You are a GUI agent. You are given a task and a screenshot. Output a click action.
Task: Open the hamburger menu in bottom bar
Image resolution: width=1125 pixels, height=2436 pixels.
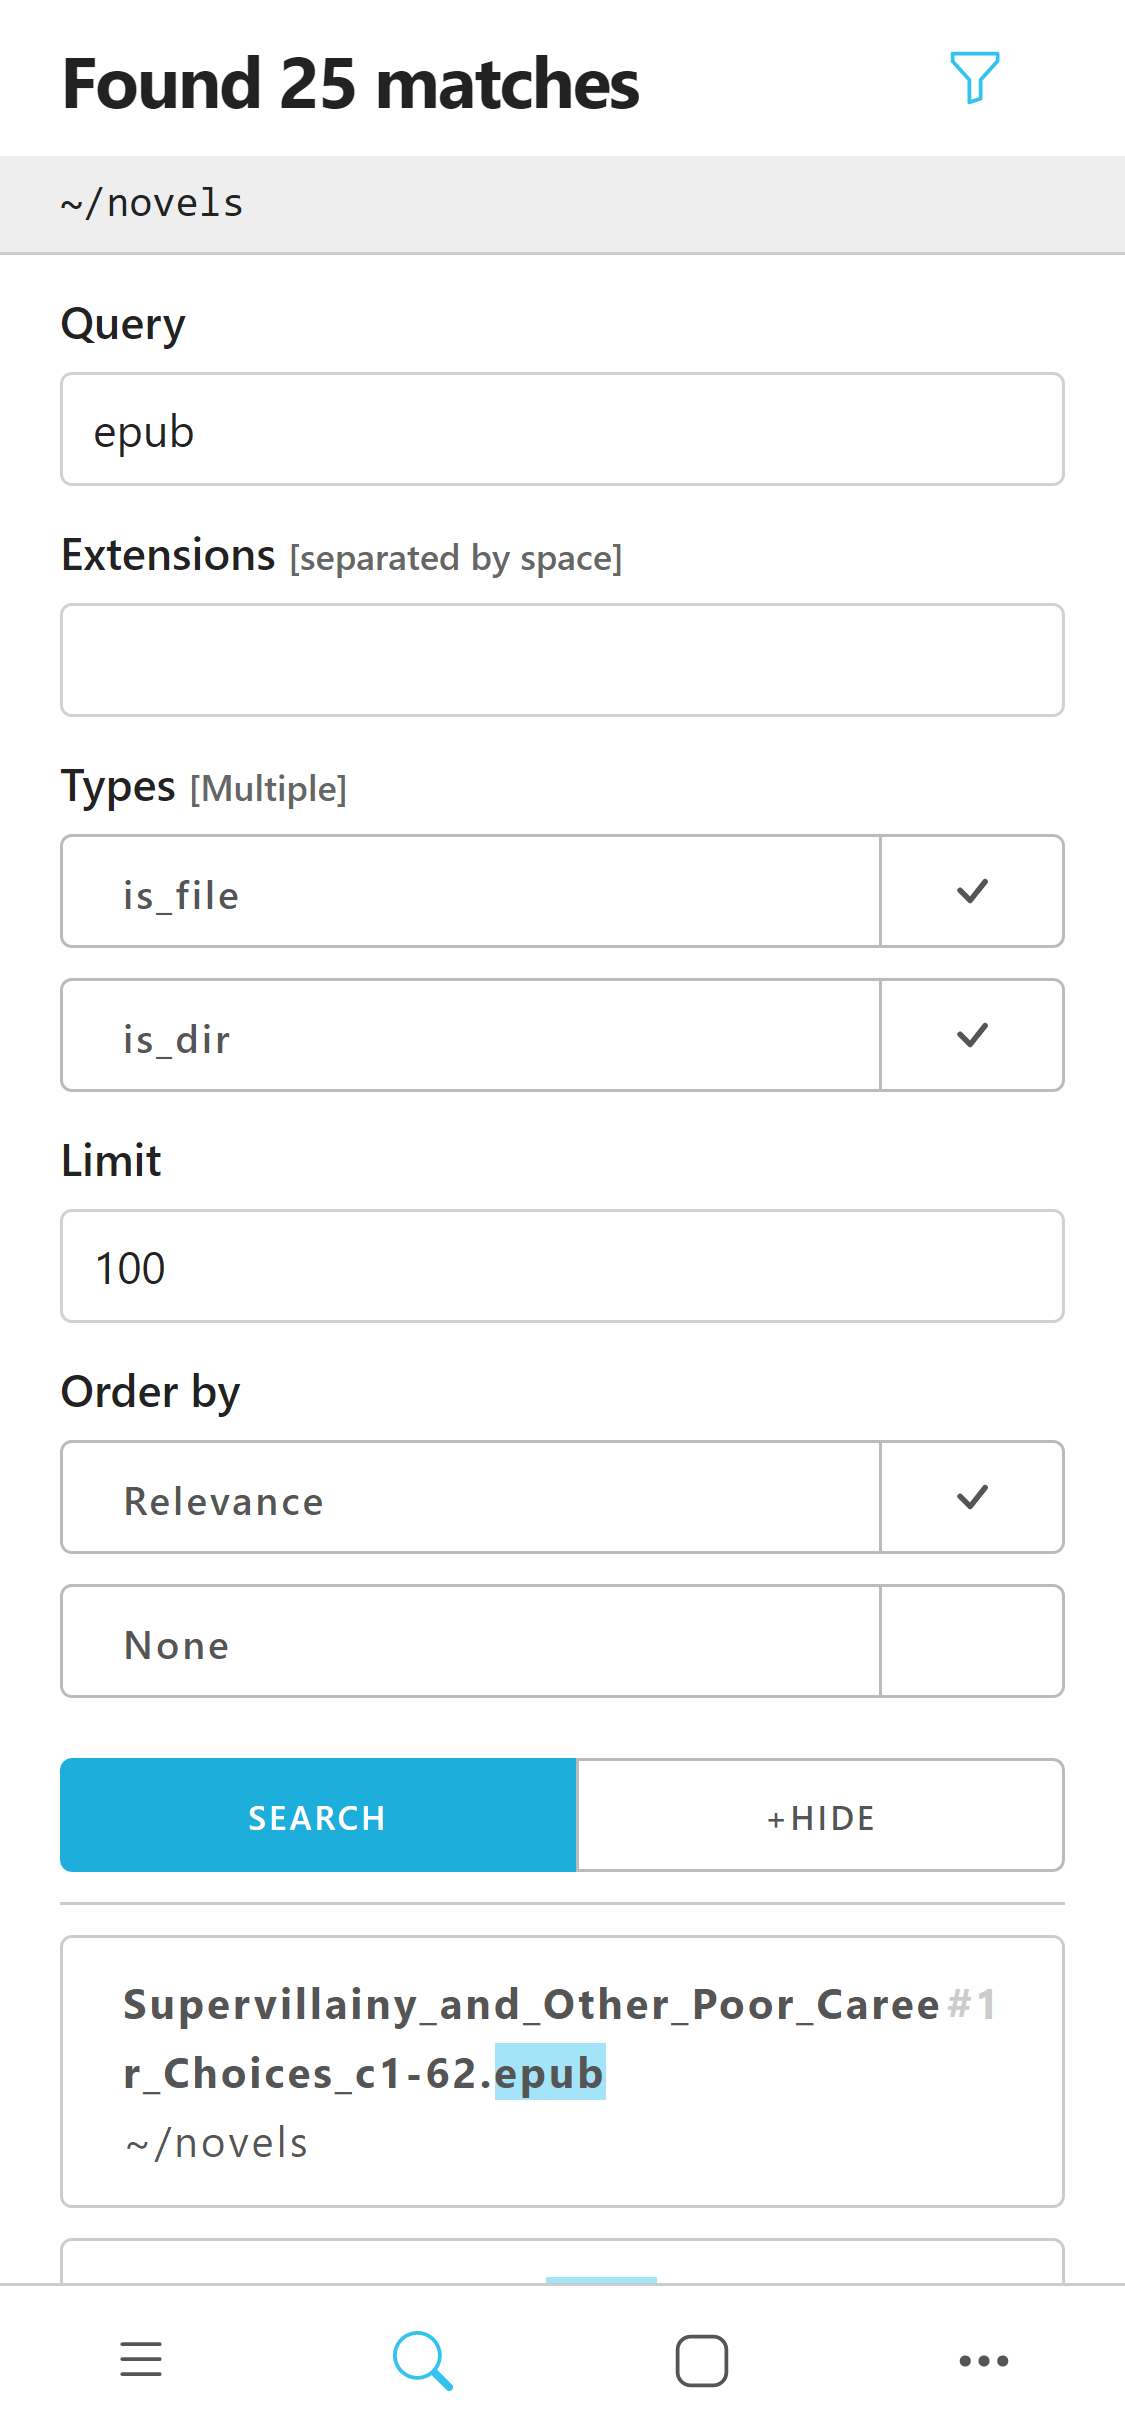[141, 2359]
